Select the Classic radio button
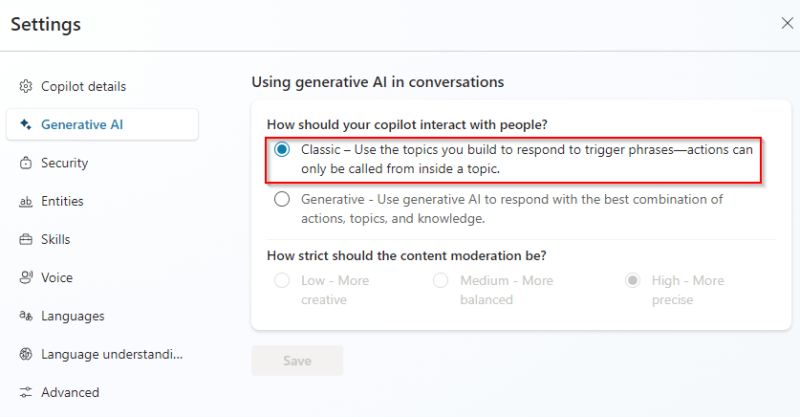Image resolution: width=800 pixels, height=417 pixels. click(x=283, y=150)
